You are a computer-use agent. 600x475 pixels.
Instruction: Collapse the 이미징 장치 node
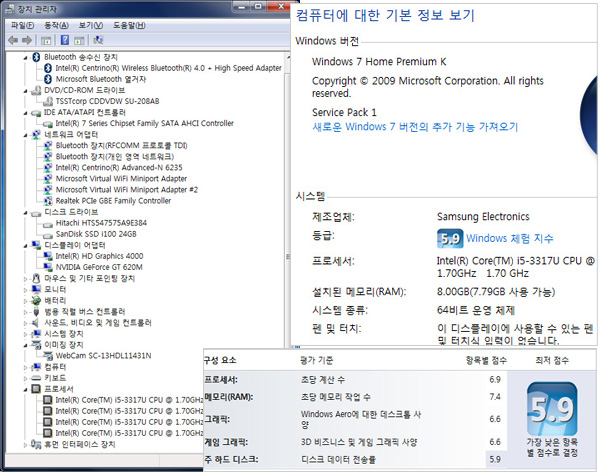click(x=26, y=346)
